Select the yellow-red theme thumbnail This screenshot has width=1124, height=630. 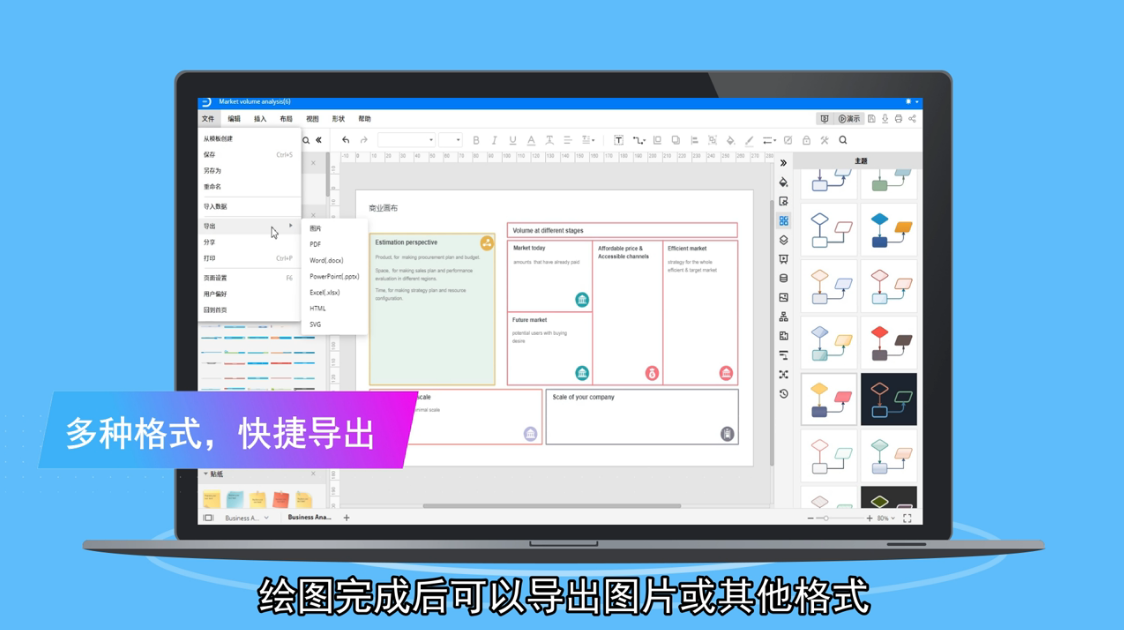pyautogui.click(x=829, y=399)
